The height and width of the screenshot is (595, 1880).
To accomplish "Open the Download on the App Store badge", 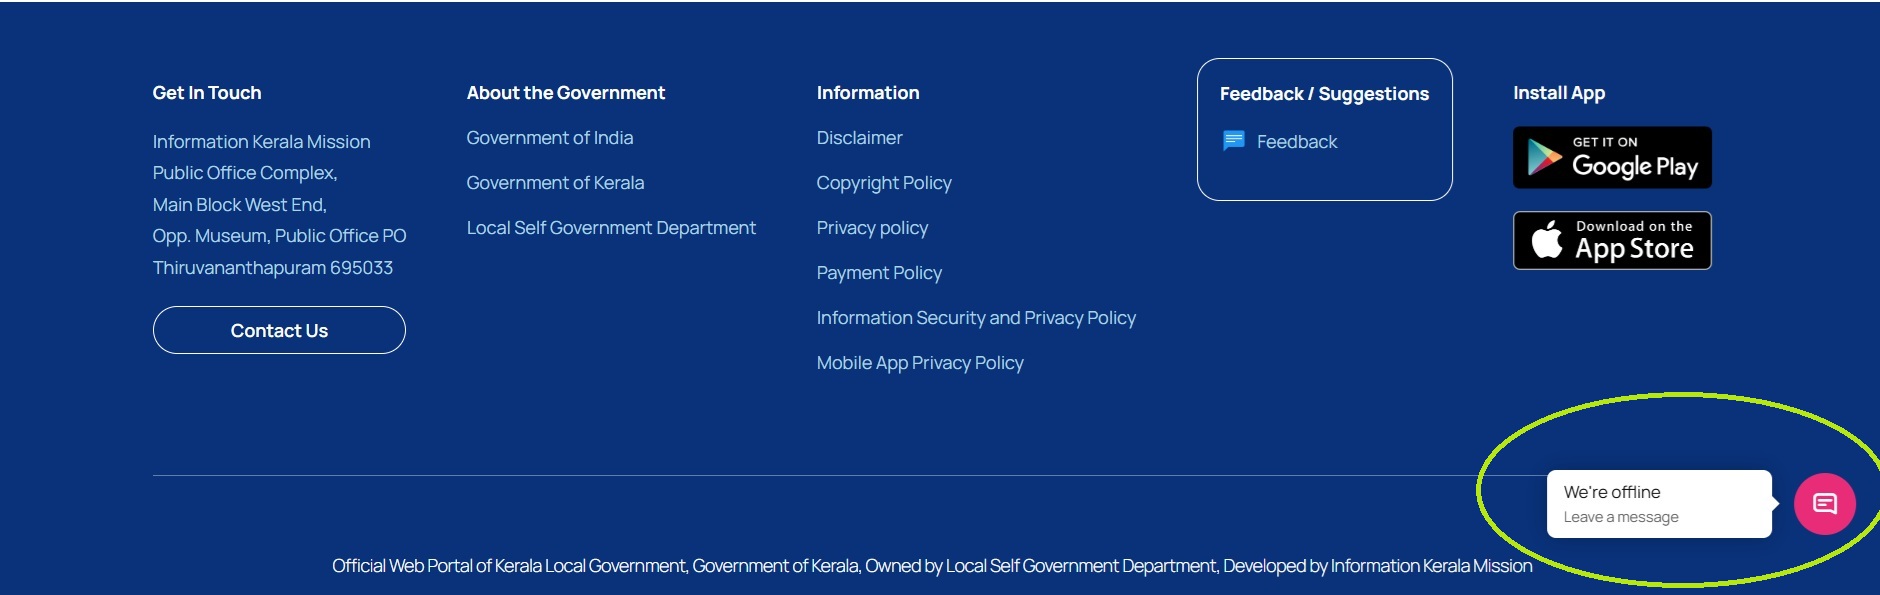I will tap(1612, 240).
